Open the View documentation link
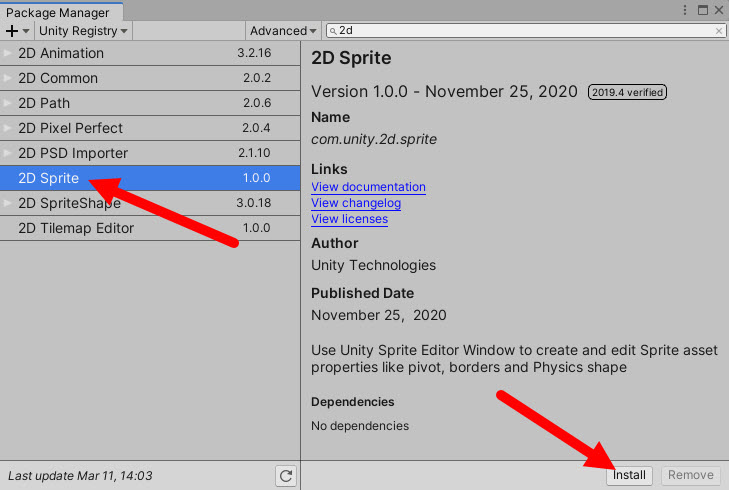This screenshot has width=729, height=490. [x=368, y=187]
